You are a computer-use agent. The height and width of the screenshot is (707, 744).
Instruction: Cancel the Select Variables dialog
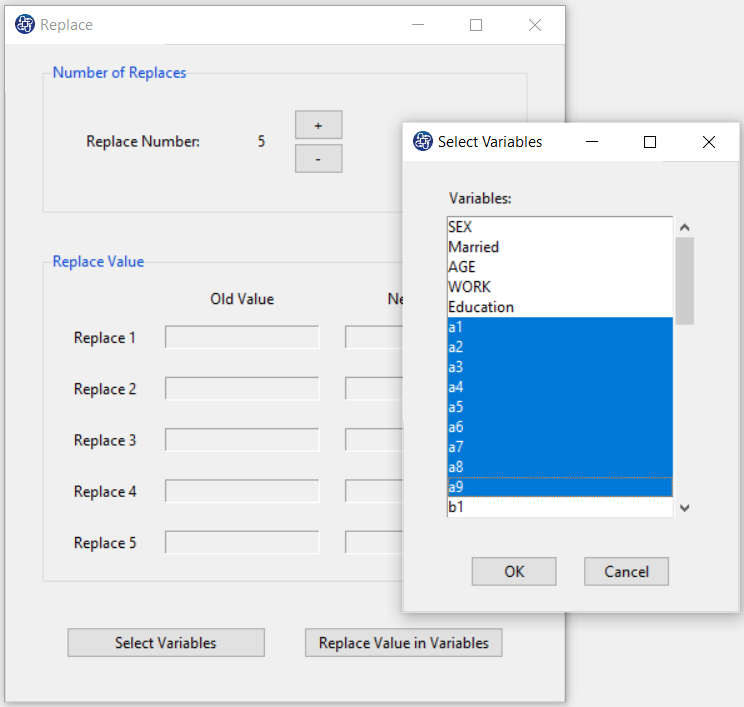pyautogui.click(x=626, y=572)
